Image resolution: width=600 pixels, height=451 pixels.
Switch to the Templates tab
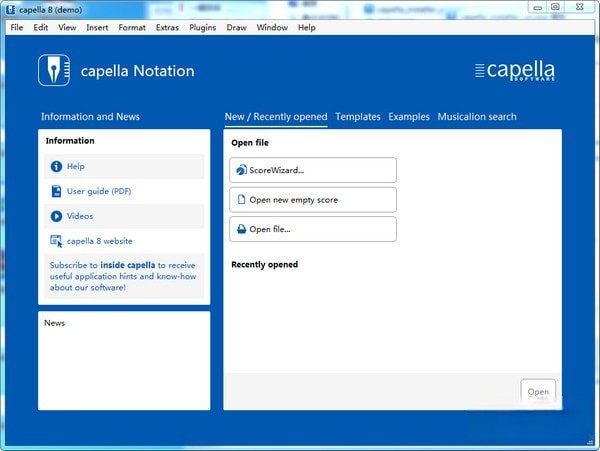tap(357, 117)
